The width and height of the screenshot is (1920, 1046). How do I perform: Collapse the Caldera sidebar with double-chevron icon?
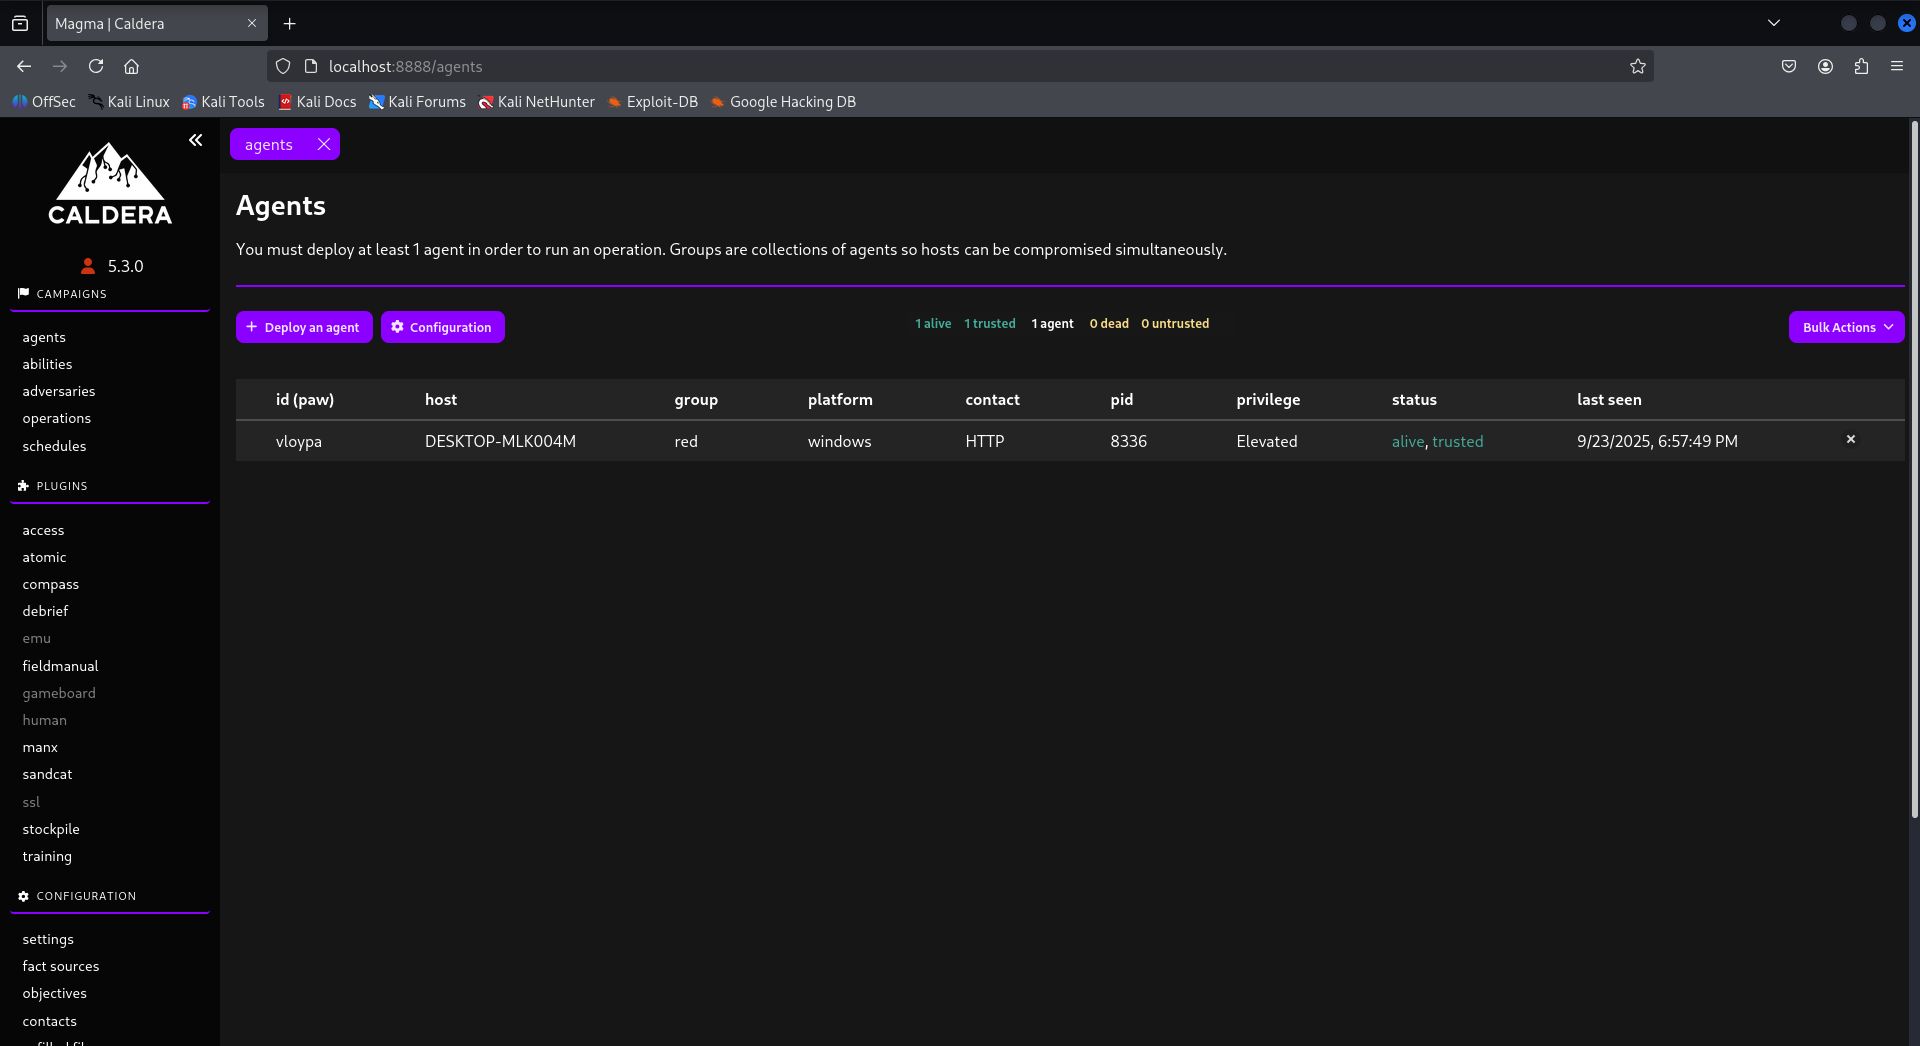[x=196, y=140]
